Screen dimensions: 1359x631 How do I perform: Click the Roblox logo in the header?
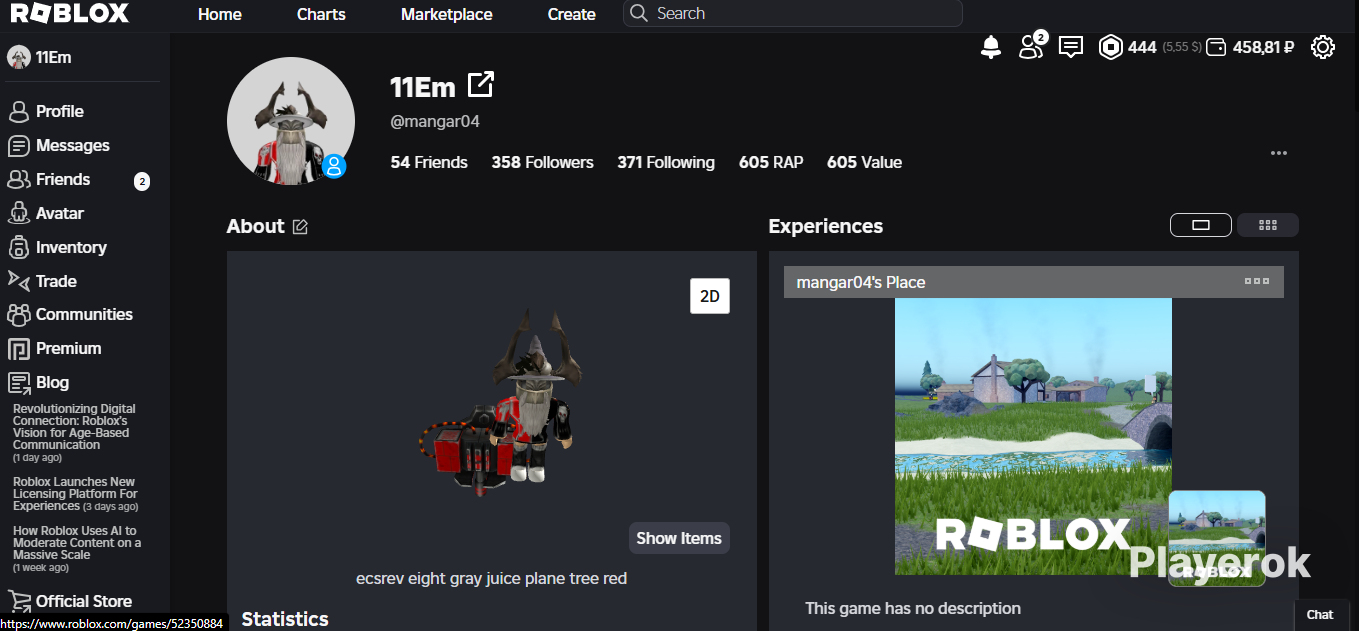(x=69, y=13)
